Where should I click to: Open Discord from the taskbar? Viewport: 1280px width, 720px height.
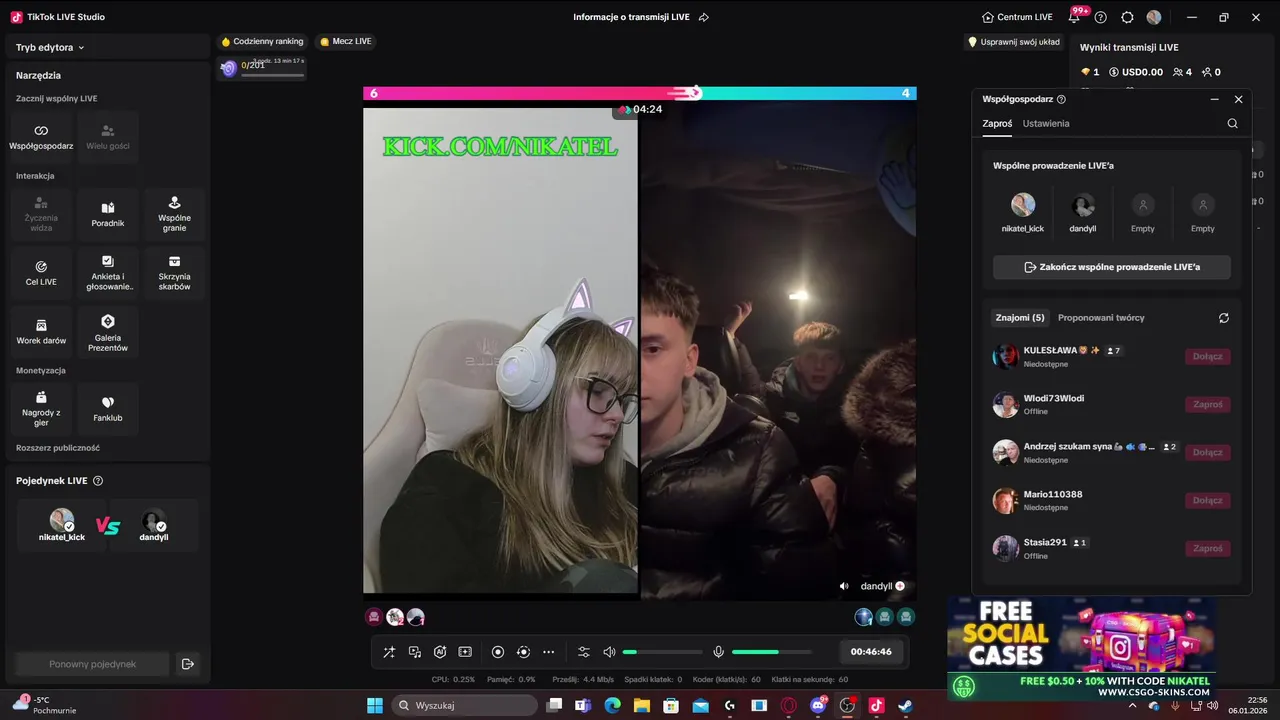(818, 705)
